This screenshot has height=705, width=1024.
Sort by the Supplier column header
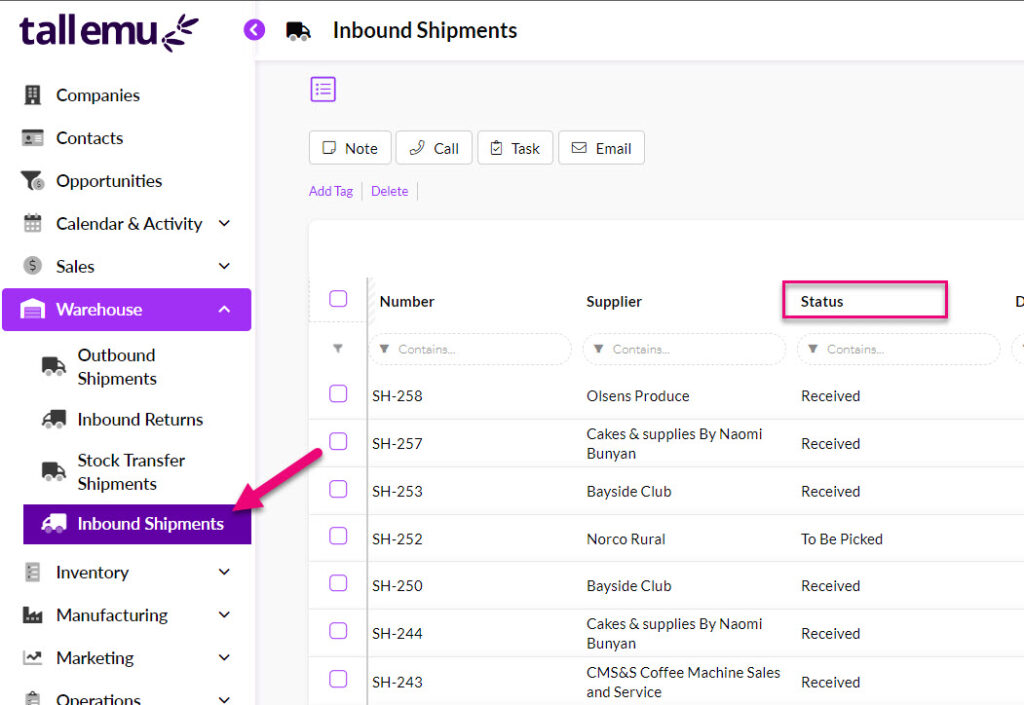pos(614,302)
